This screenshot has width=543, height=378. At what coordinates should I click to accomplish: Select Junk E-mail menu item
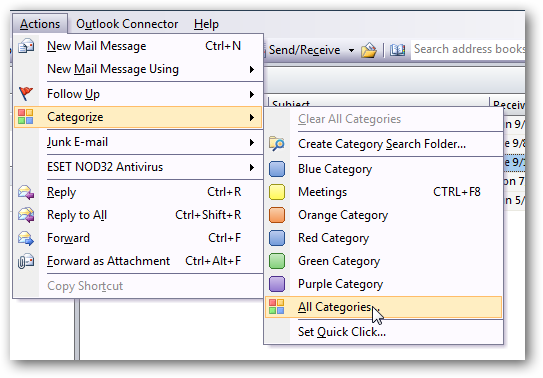[138, 142]
